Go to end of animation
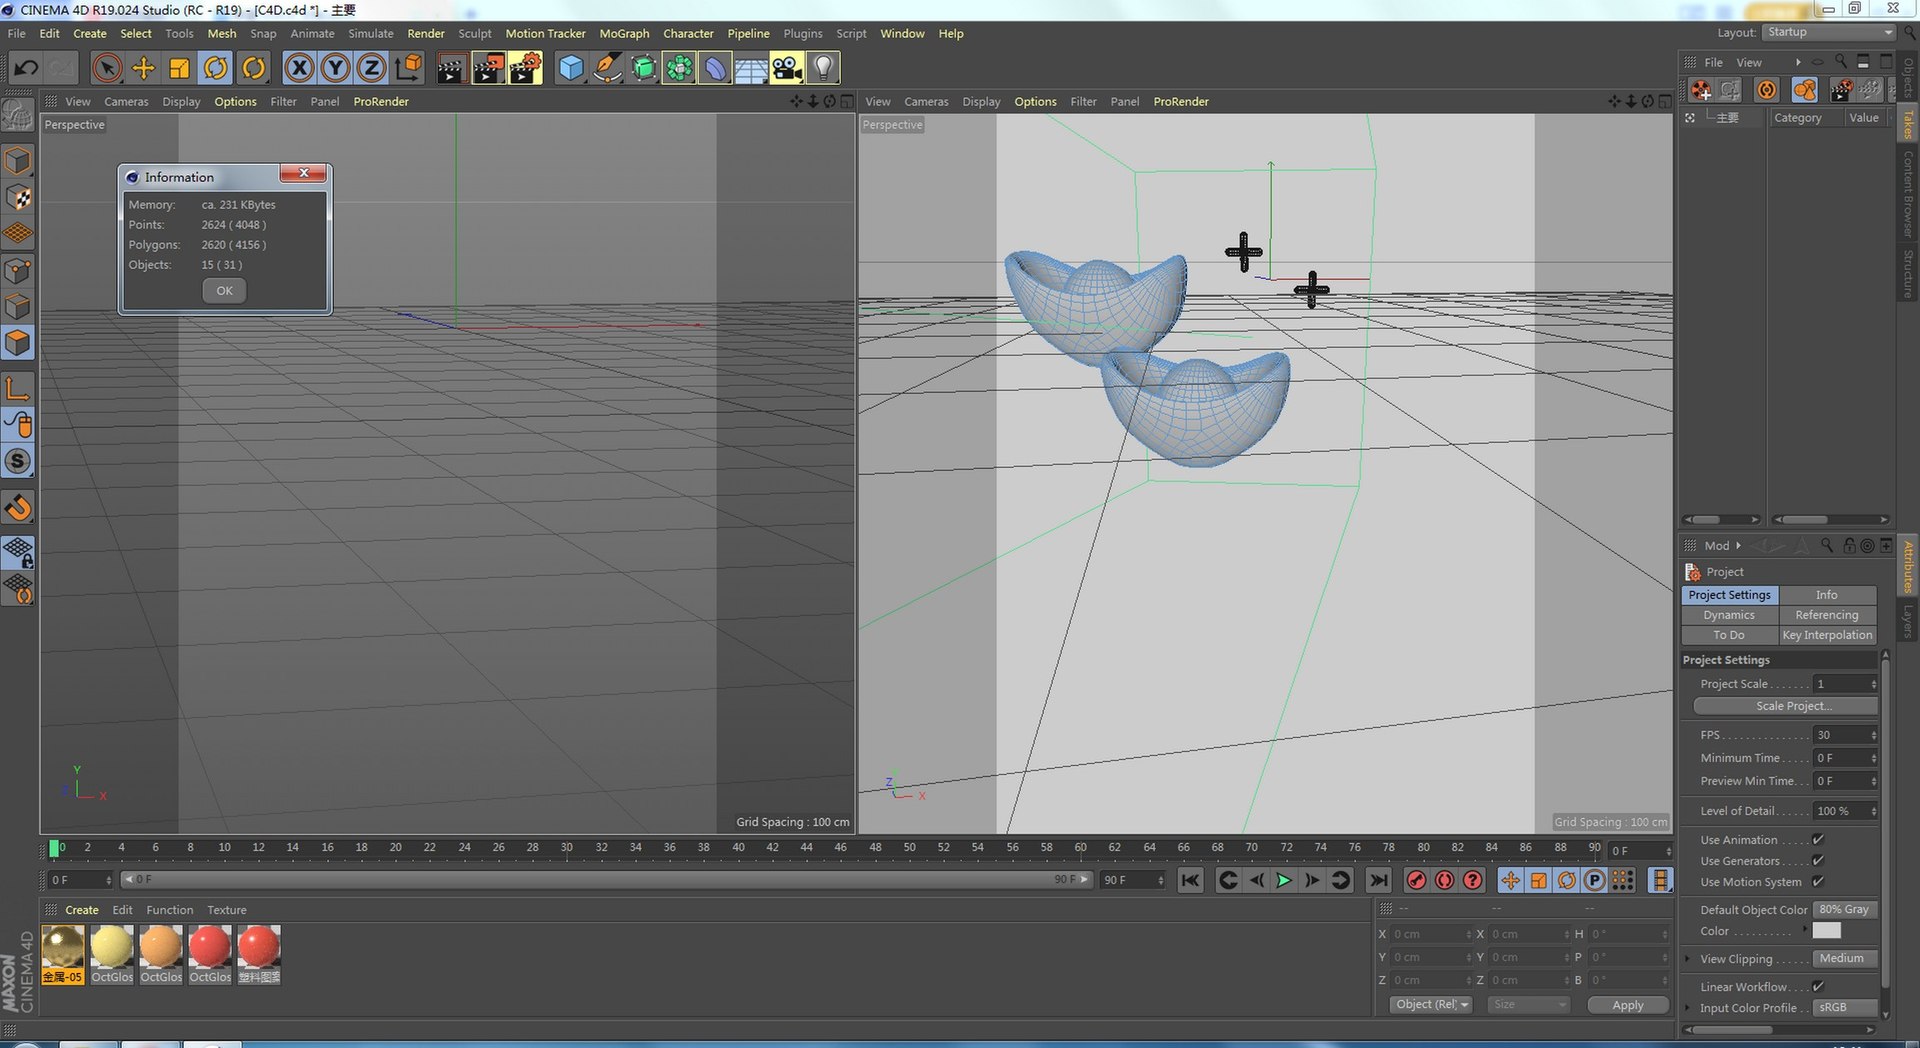This screenshot has height=1048, width=1920. [x=1378, y=880]
